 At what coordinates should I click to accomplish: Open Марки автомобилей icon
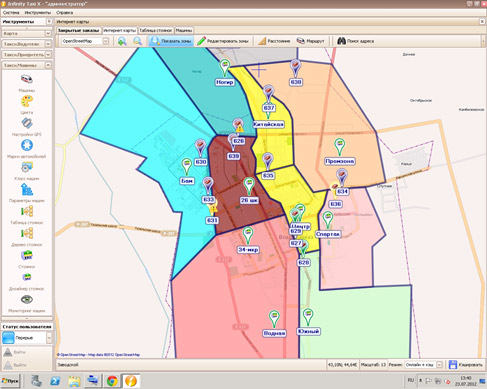[x=27, y=145]
